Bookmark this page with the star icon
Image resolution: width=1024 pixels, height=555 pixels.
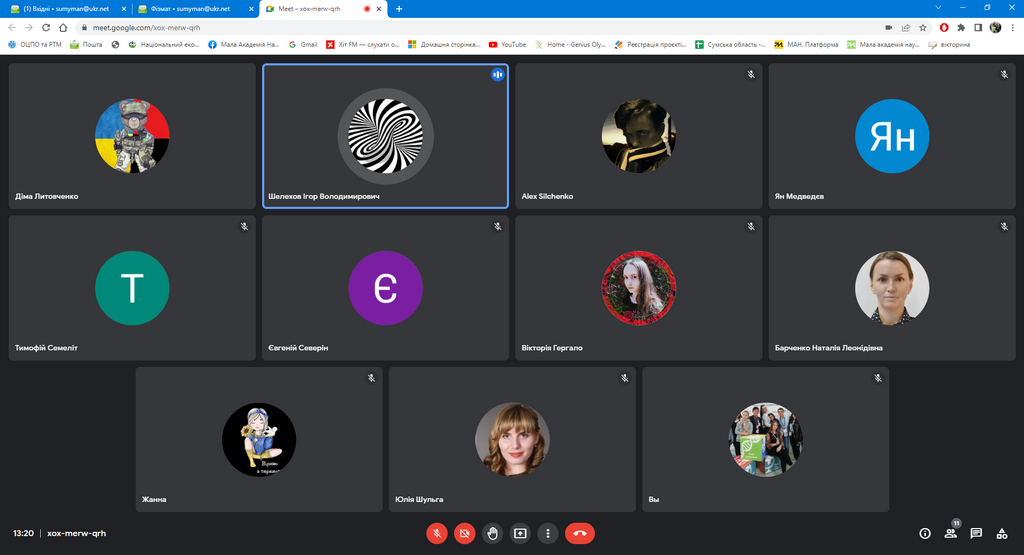pos(922,28)
